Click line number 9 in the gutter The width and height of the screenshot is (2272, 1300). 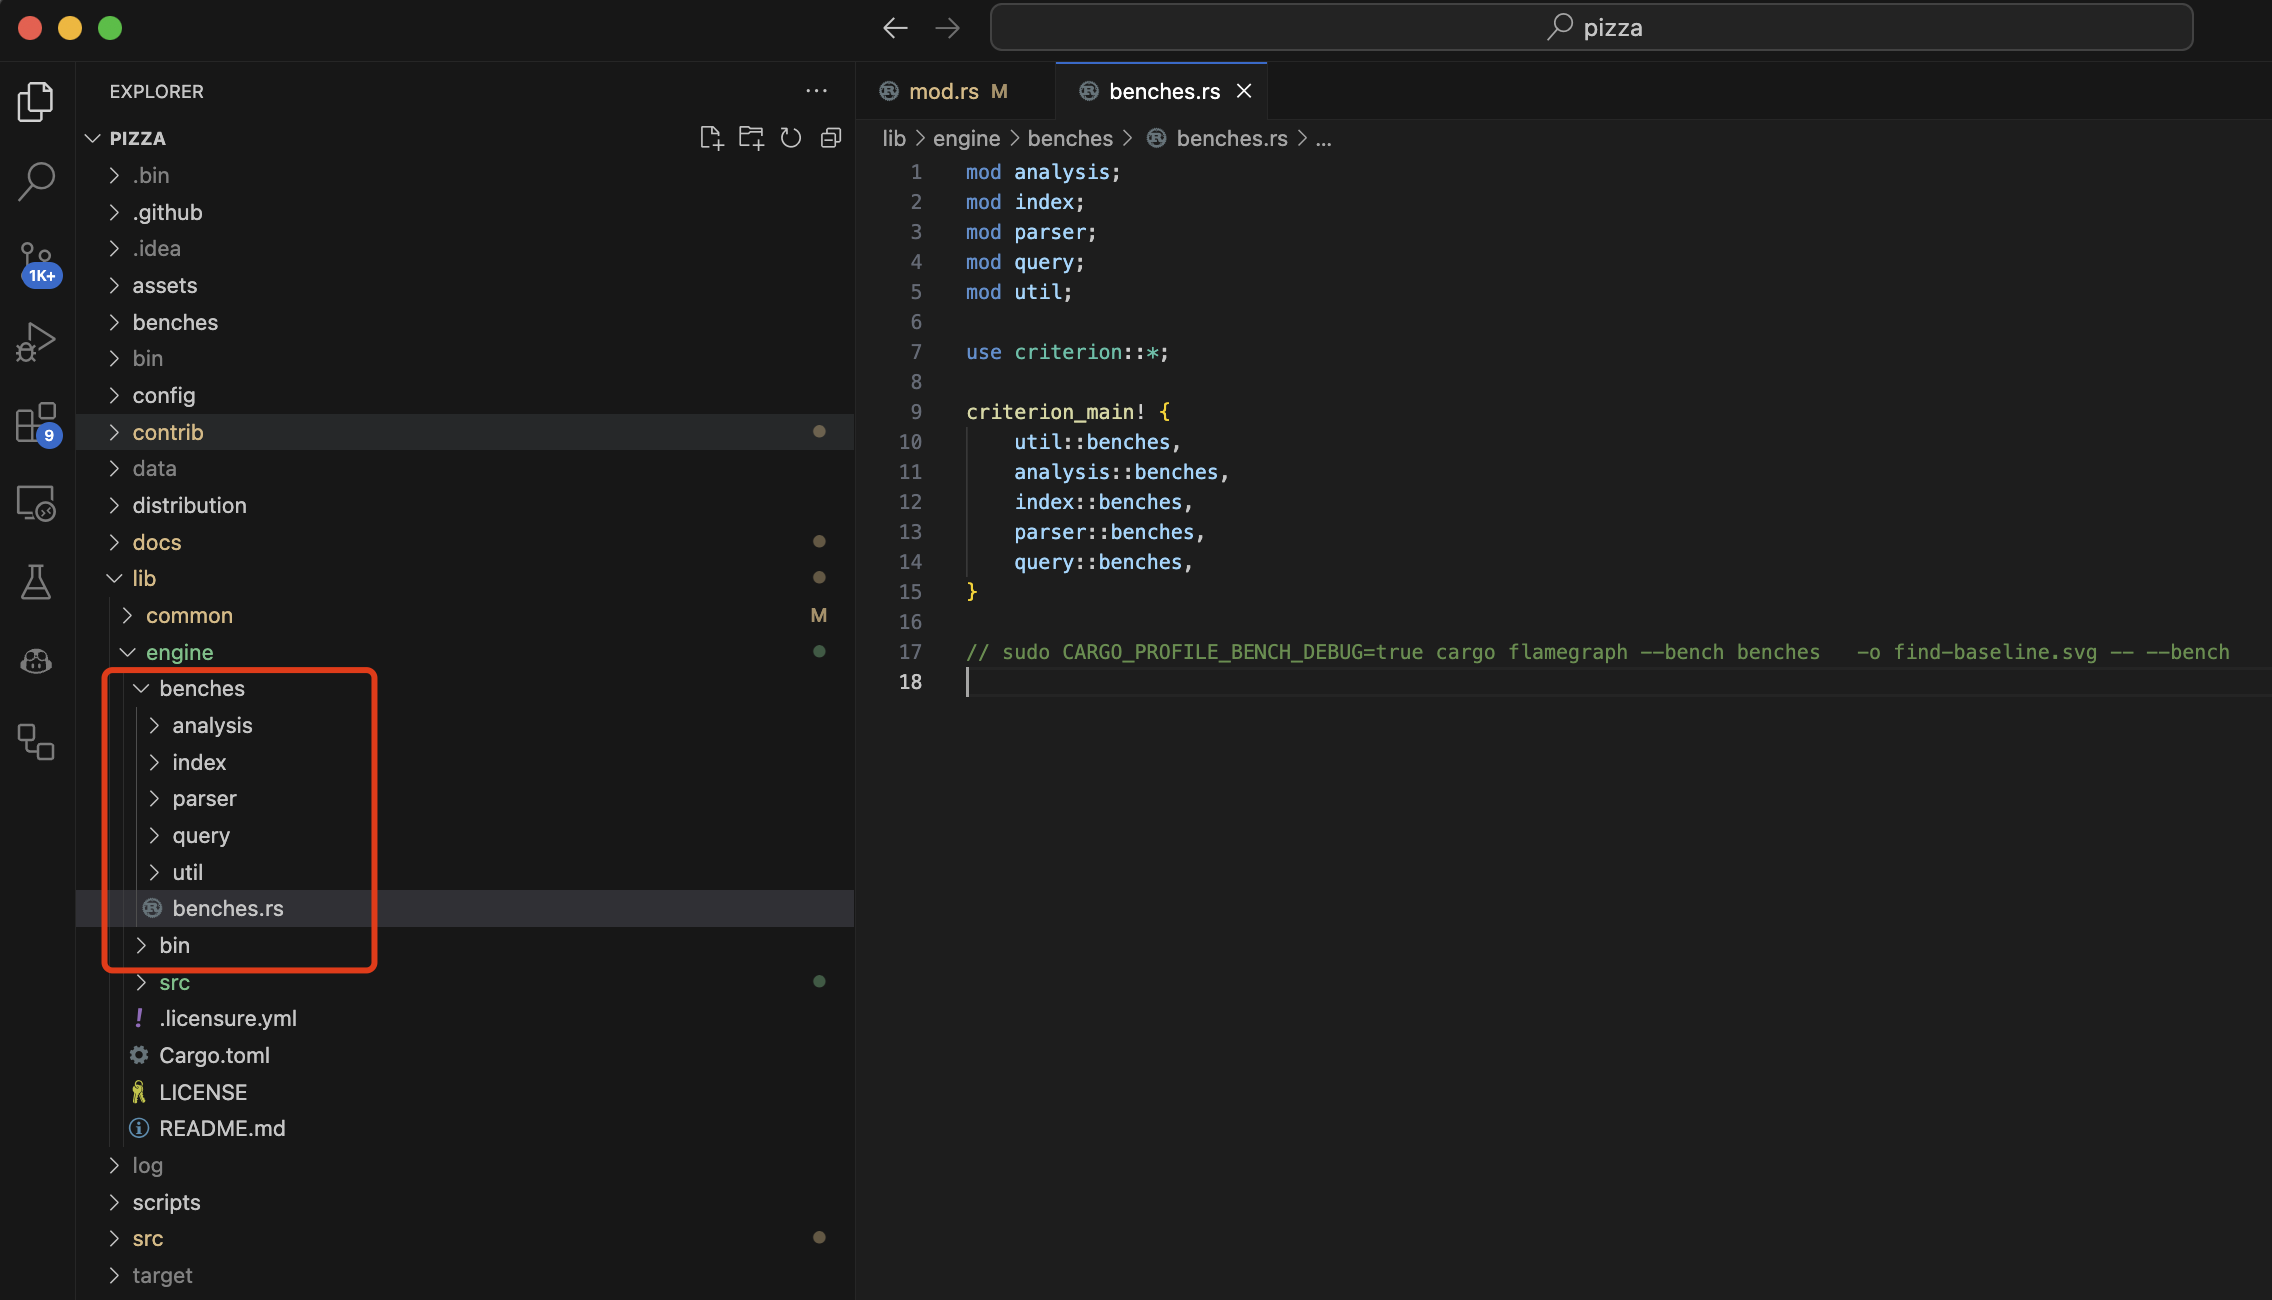click(916, 412)
